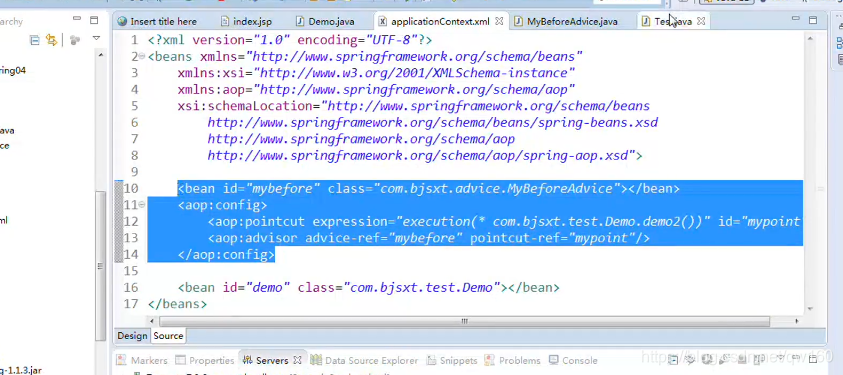Click "com.bjsxt.test.Demo" class value on line 16
Image resolution: width=843 pixels, height=375 pixels.
point(422,288)
